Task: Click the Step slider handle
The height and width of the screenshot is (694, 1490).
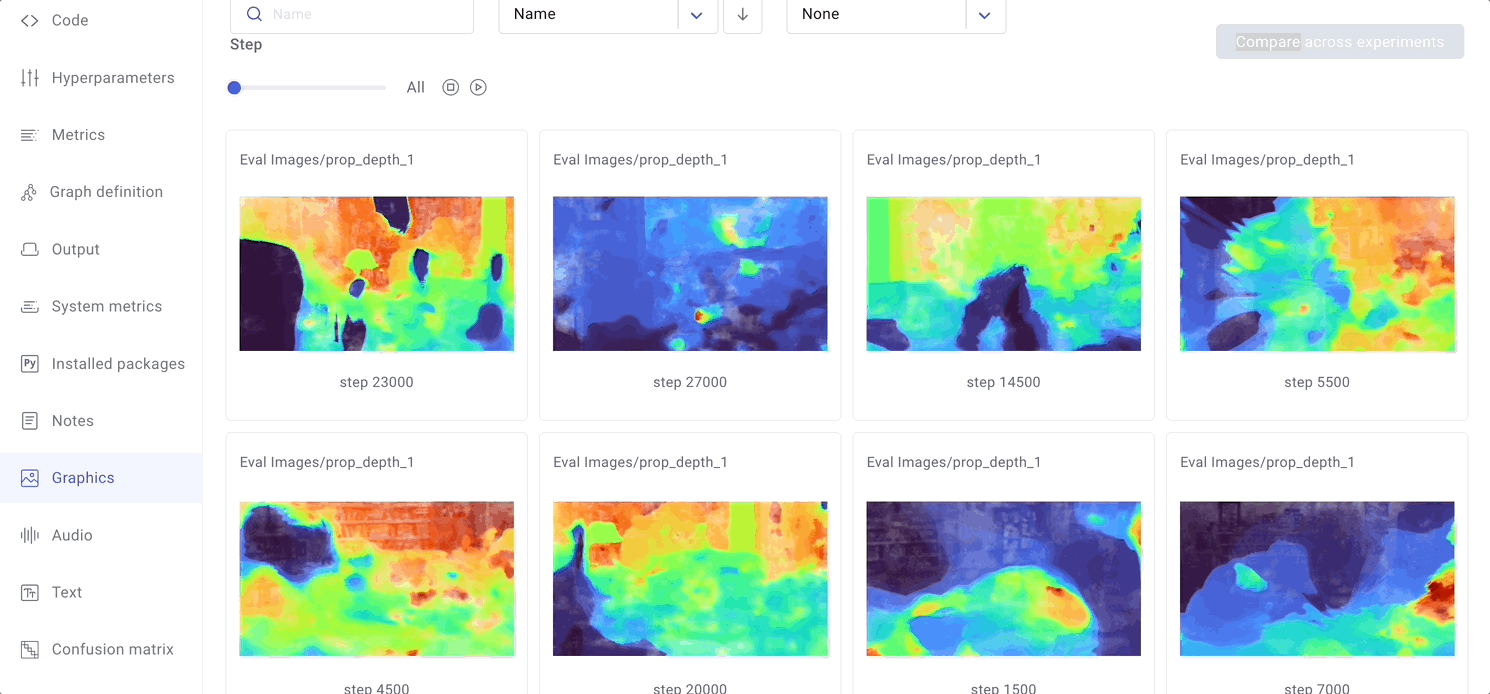Action: [x=234, y=88]
